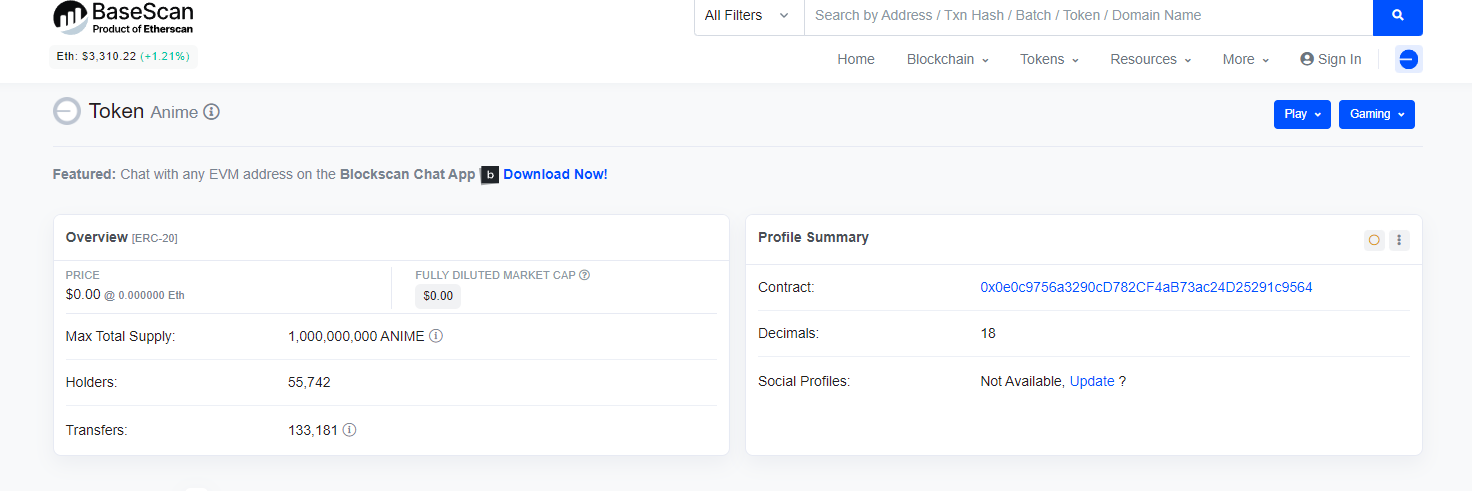1472x491 pixels.
Task: Click the Base network round icon
Action: coord(1408,60)
